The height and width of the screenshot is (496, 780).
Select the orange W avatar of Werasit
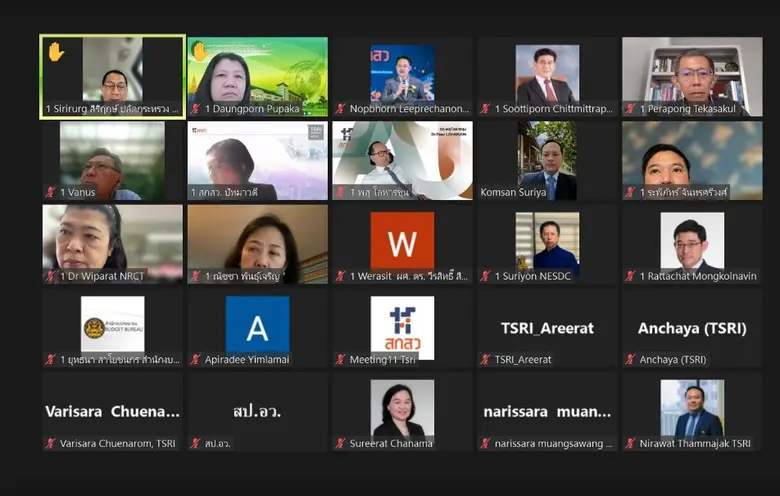(402, 240)
